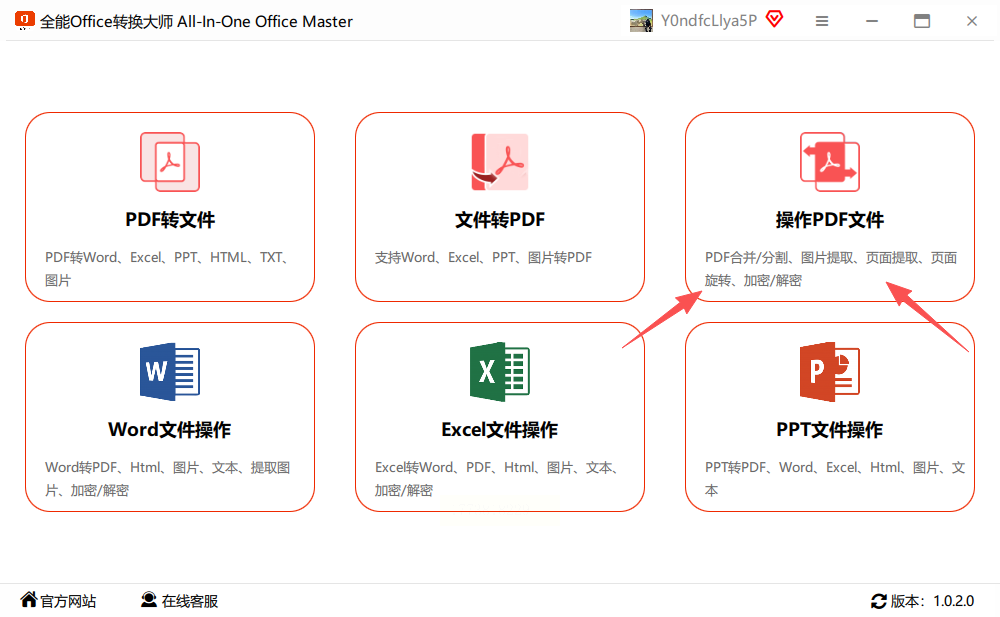Click description PDF合并/分割、图片提取
The height and width of the screenshot is (617, 1000).
coord(830,269)
